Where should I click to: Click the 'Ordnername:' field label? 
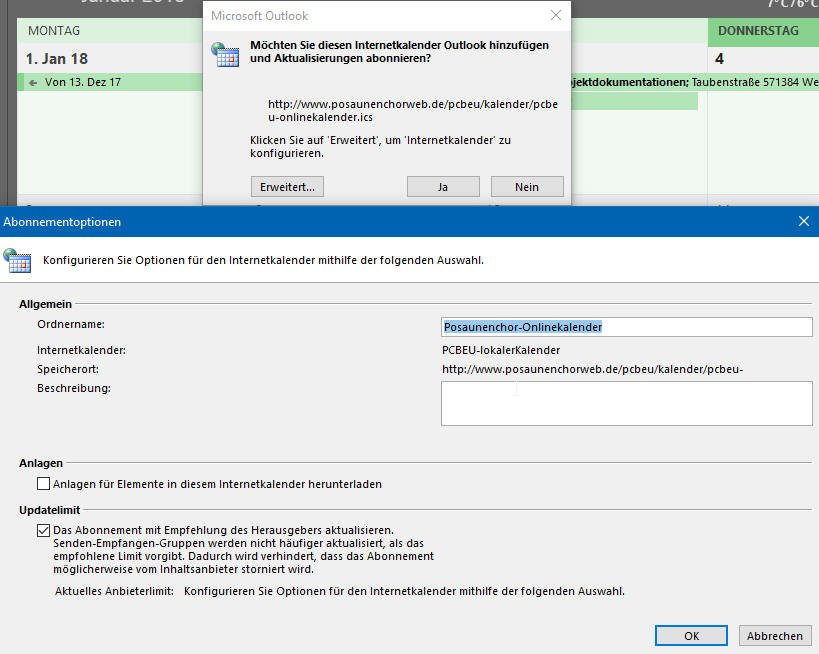71,324
